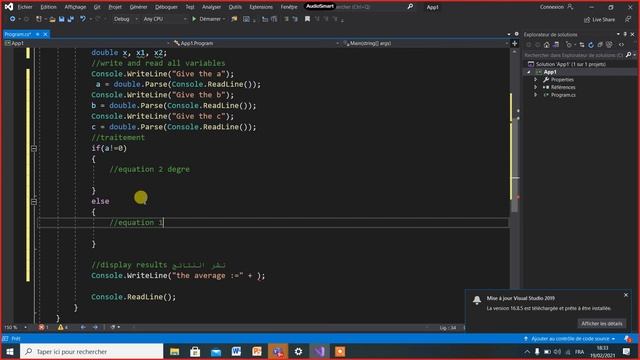Image resolution: width=640 pixels, height=360 pixels.
Task: Open the Fenêtre menu
Action: (x=289, y=7)
